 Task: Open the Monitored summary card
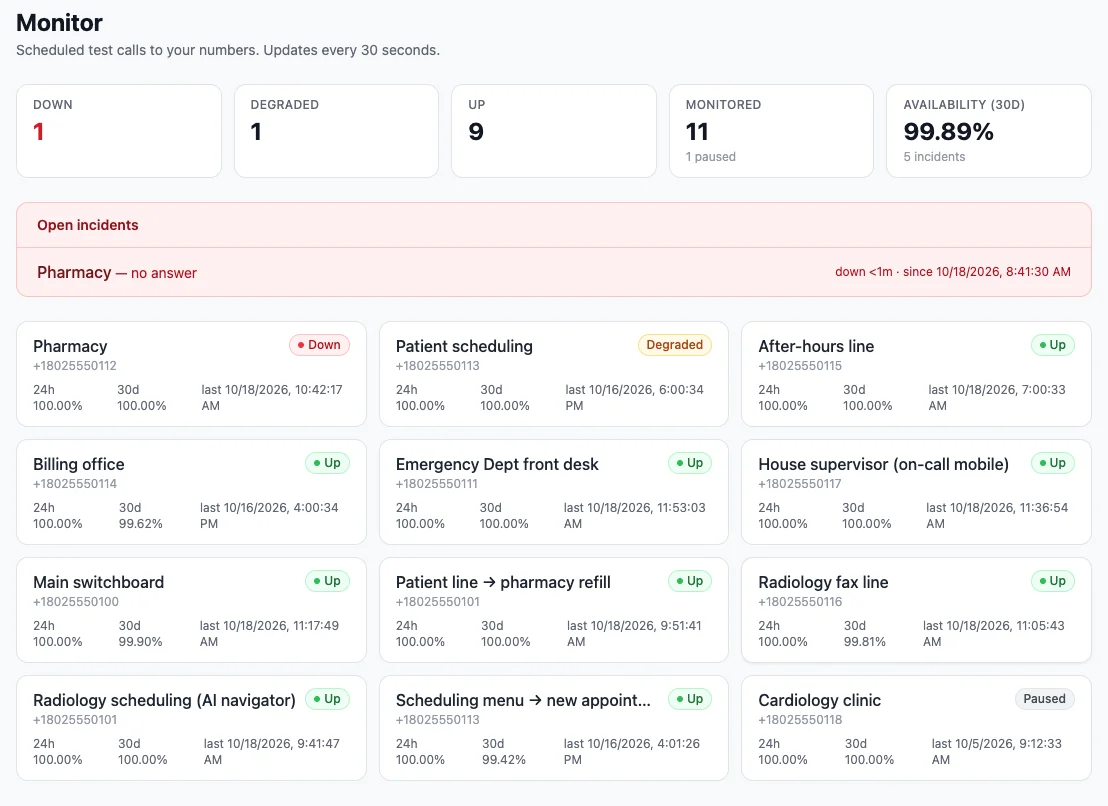pos(771,131)
